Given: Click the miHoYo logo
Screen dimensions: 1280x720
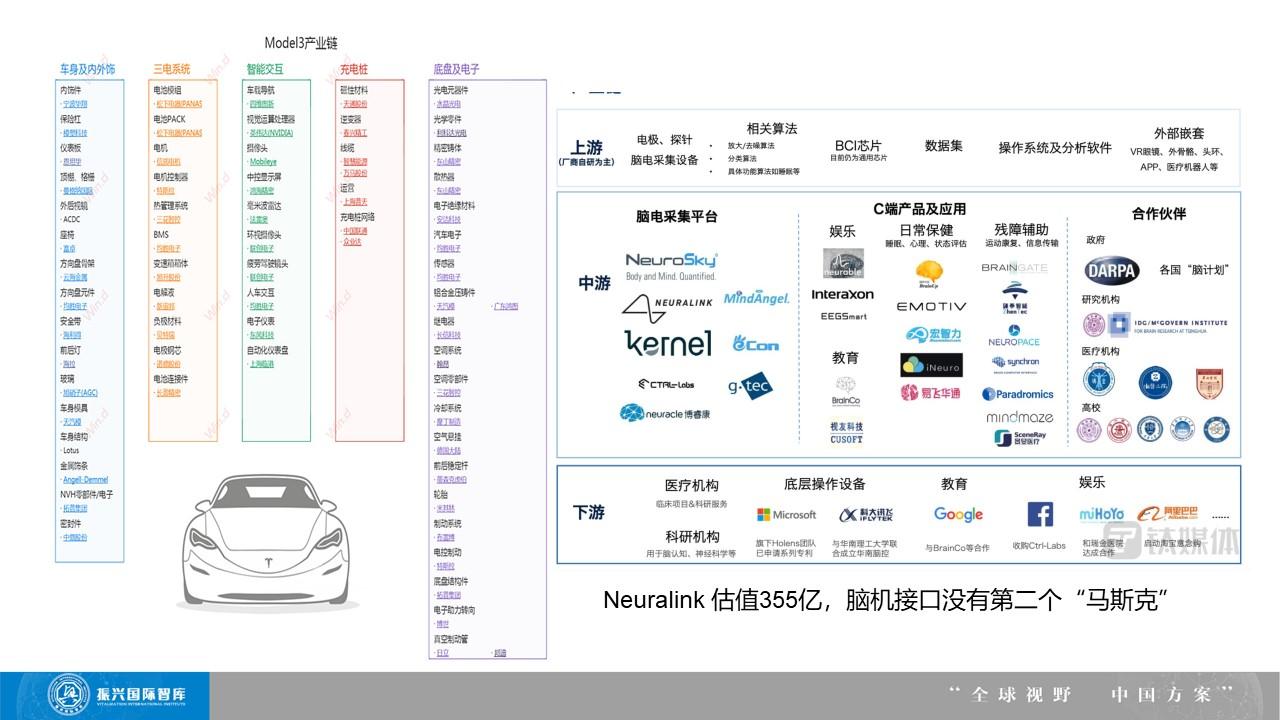Looking at the screenshot, I should tap(1101, 515).
